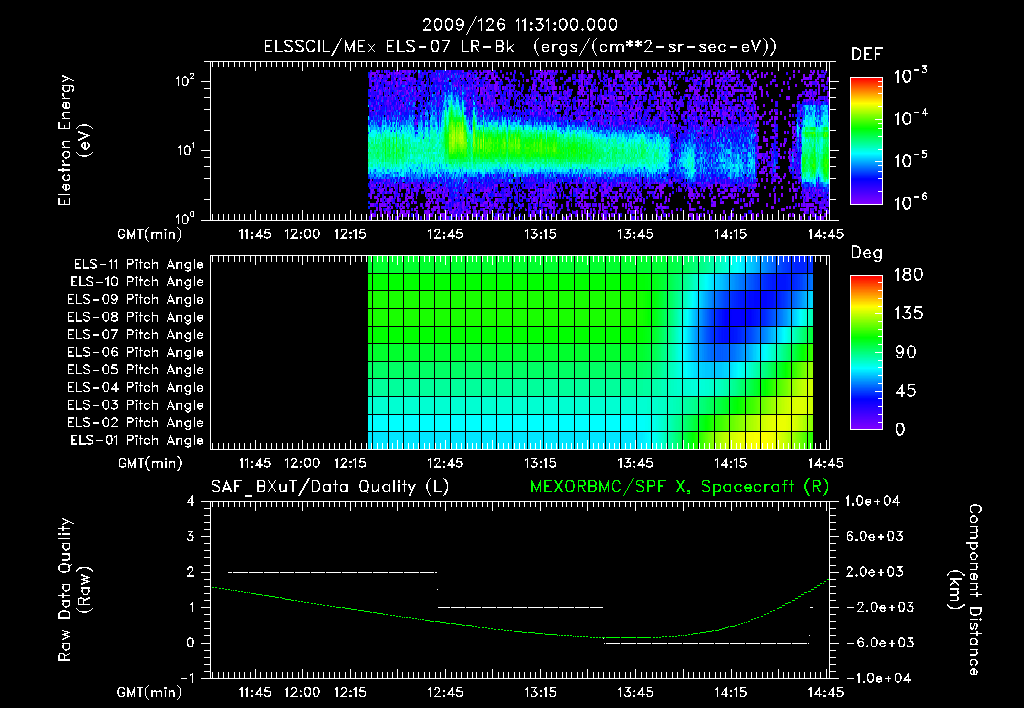Click the white quality line at level 2

pos(332,572)
